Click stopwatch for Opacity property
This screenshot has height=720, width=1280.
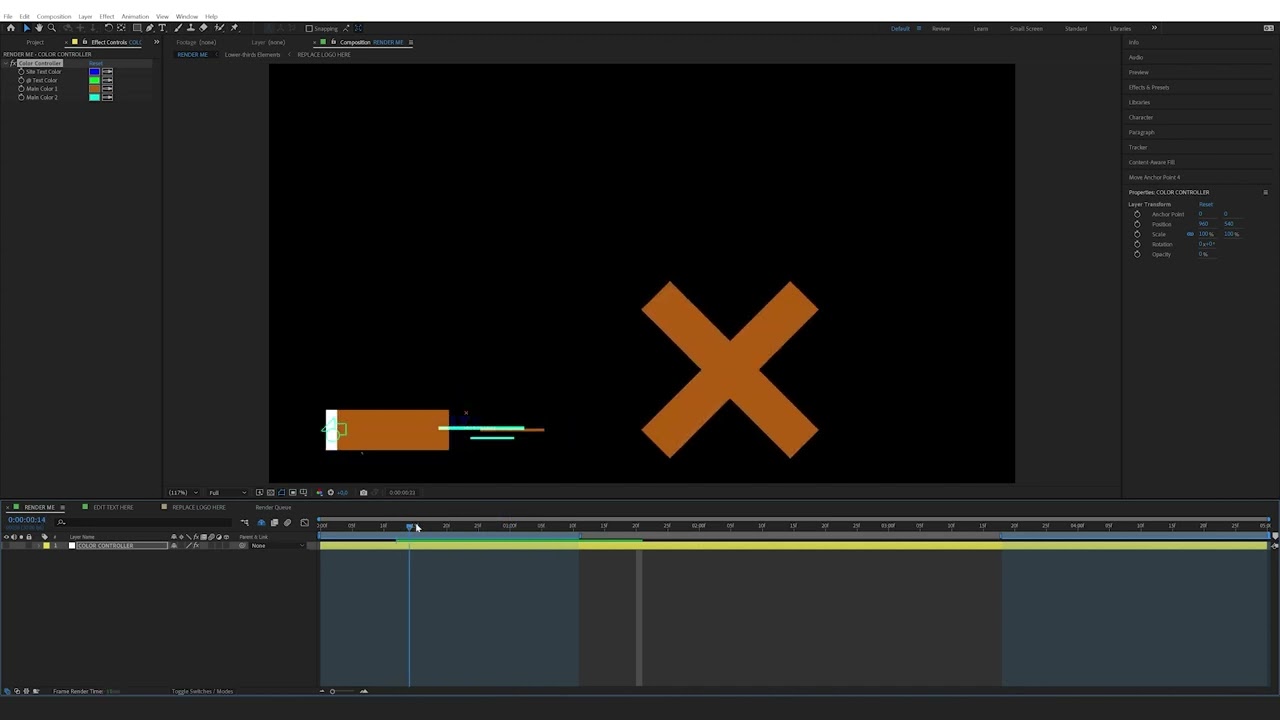pos(1137,254)
